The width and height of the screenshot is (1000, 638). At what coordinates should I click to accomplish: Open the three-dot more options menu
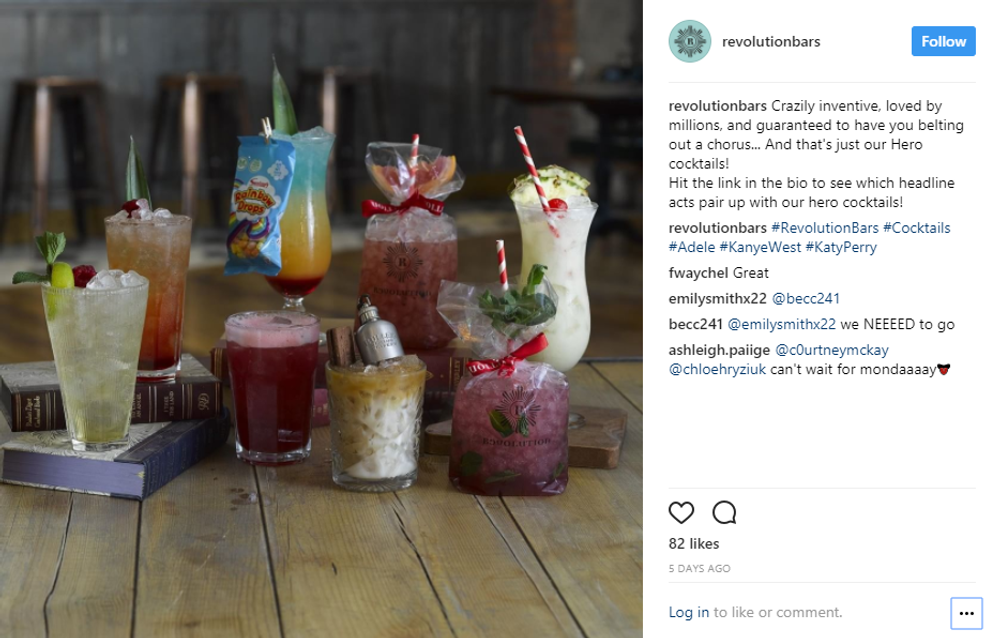[x=966, y=613]
